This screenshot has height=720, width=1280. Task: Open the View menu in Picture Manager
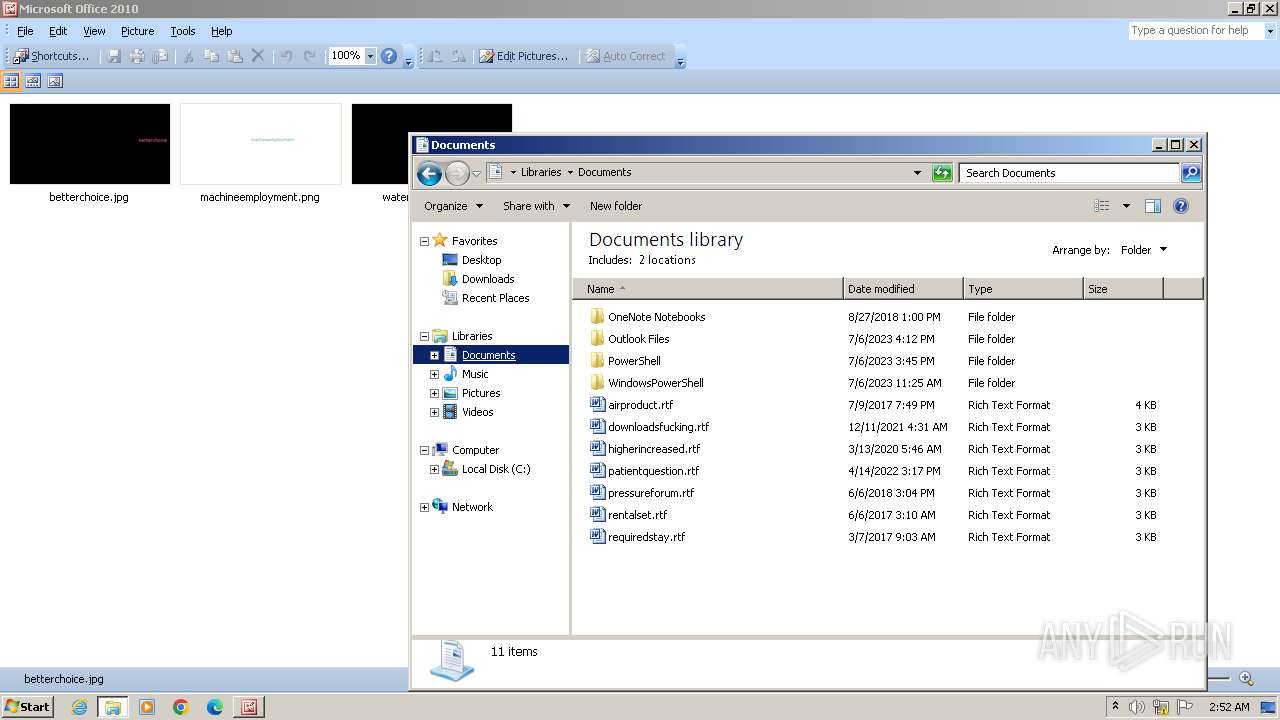[x=94, y=31]
